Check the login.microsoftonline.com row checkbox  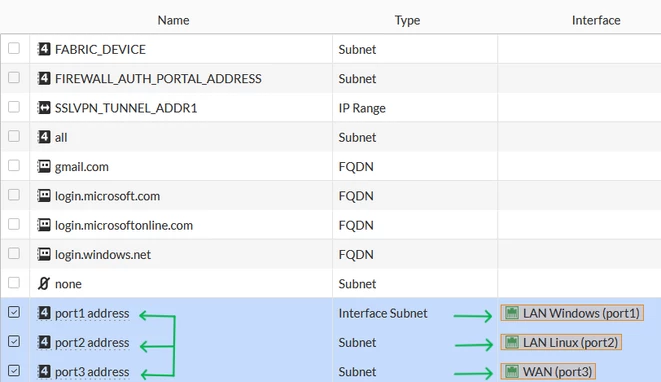14,224
